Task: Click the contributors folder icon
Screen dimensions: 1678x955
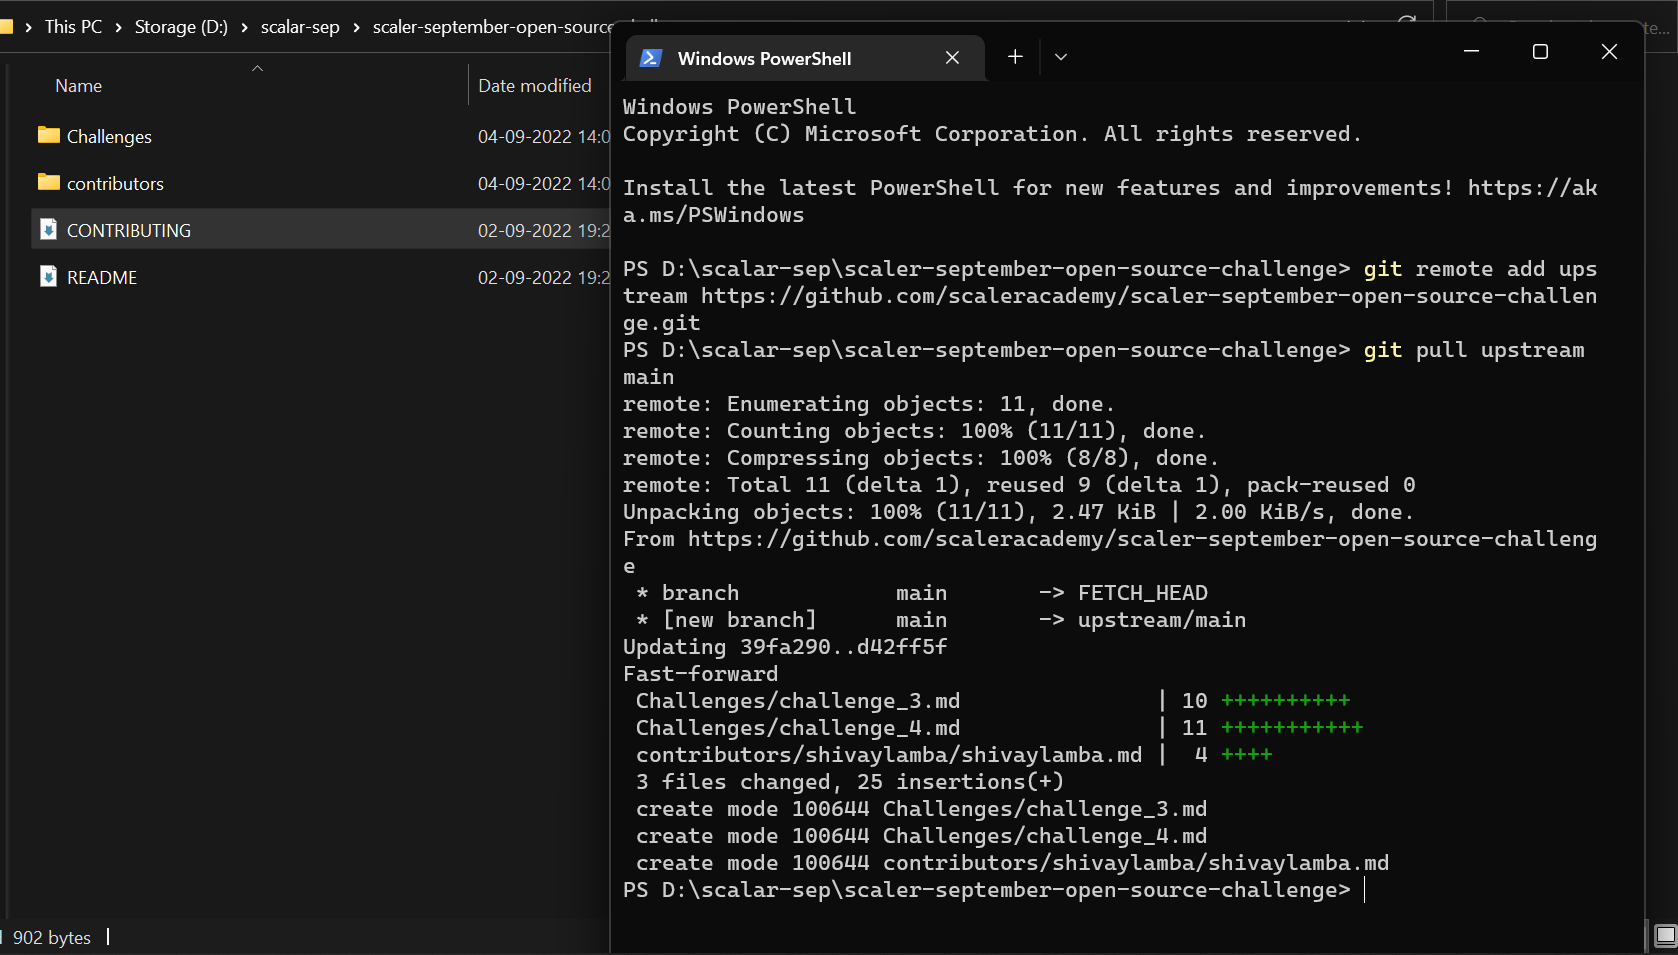Action: point(48,183)
